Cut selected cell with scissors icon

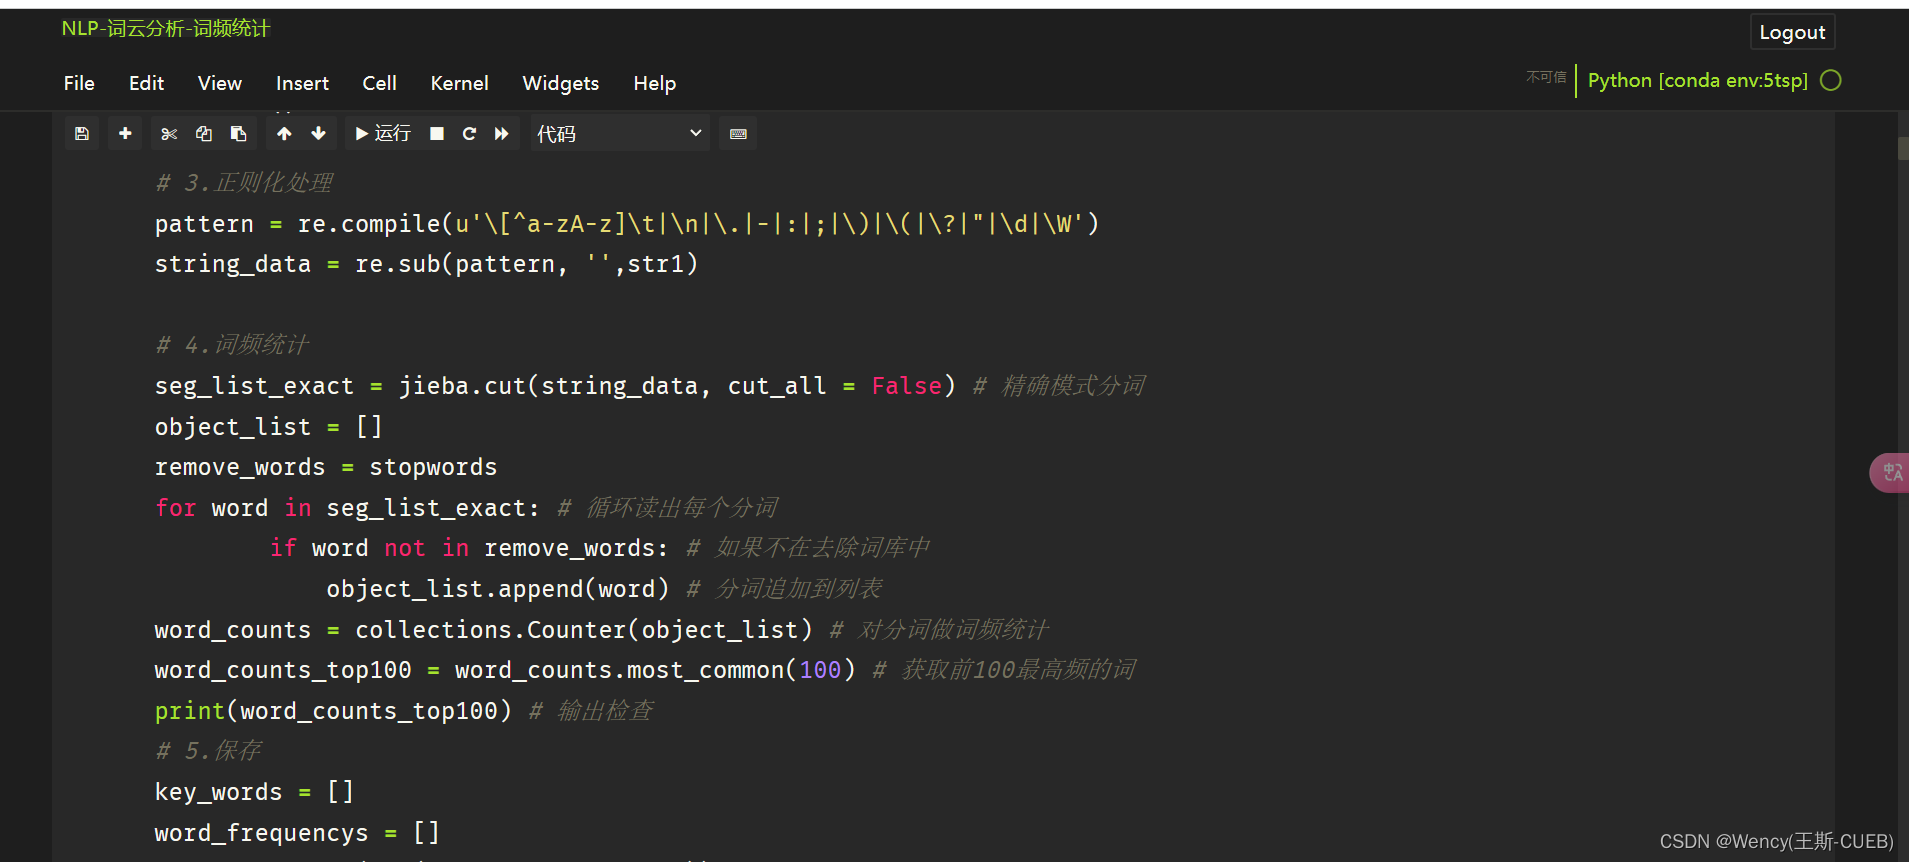(x=169, y=133)
